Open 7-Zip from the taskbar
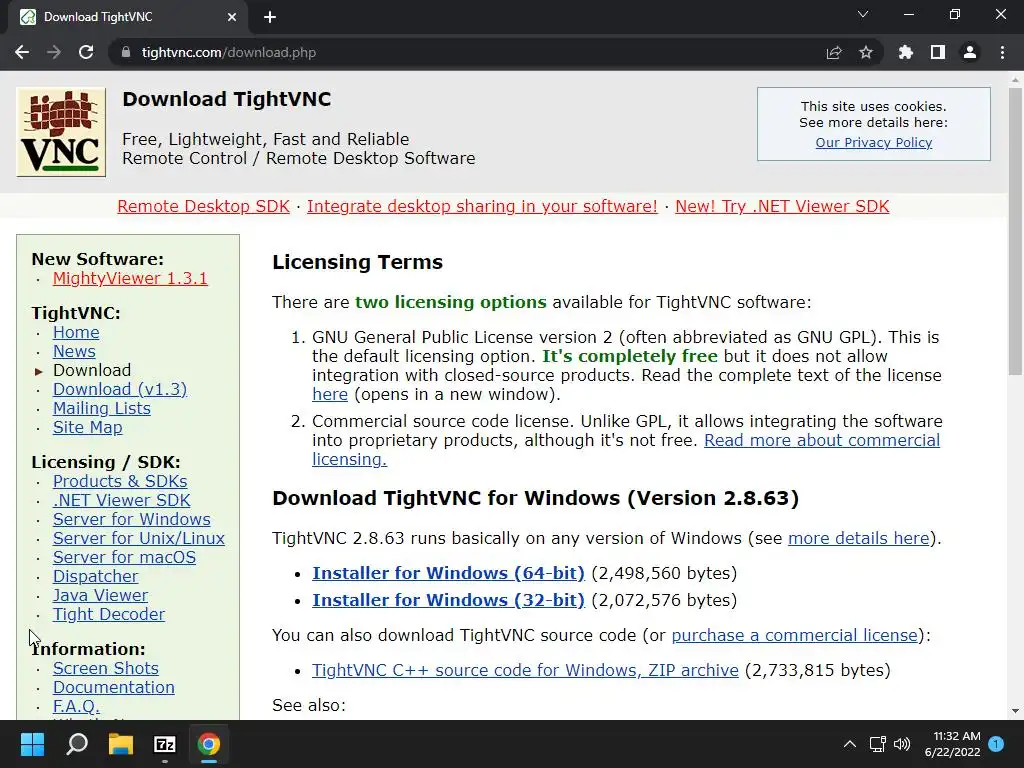The image size is (1024, 768). pyautogui.click(x=165, y=744)
